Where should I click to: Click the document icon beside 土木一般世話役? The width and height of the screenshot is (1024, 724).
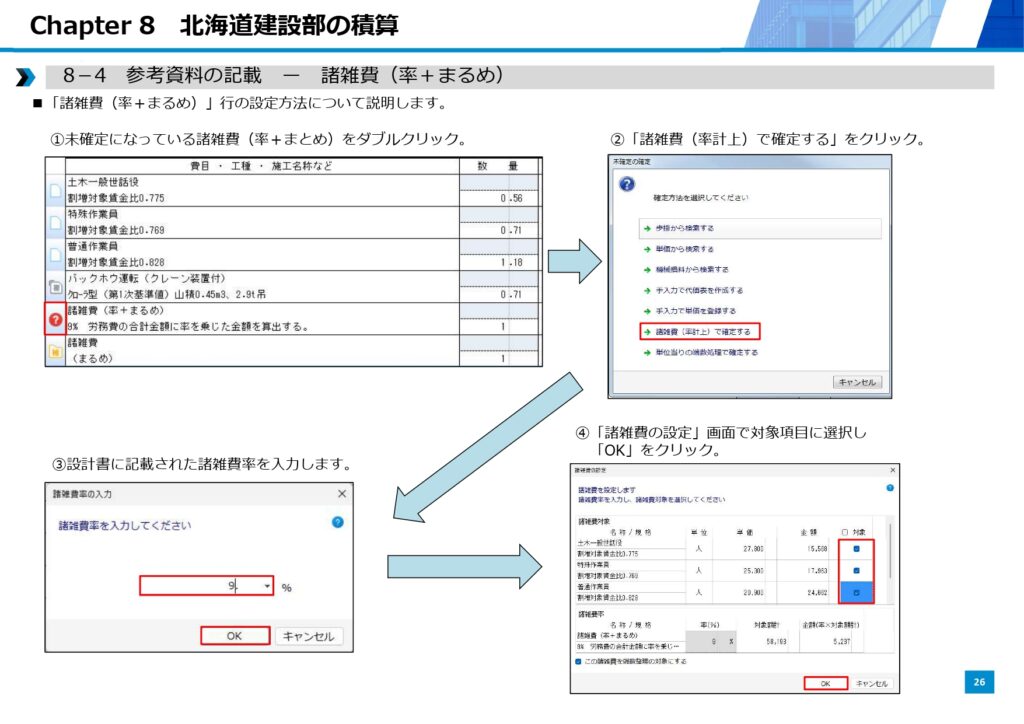56,192
